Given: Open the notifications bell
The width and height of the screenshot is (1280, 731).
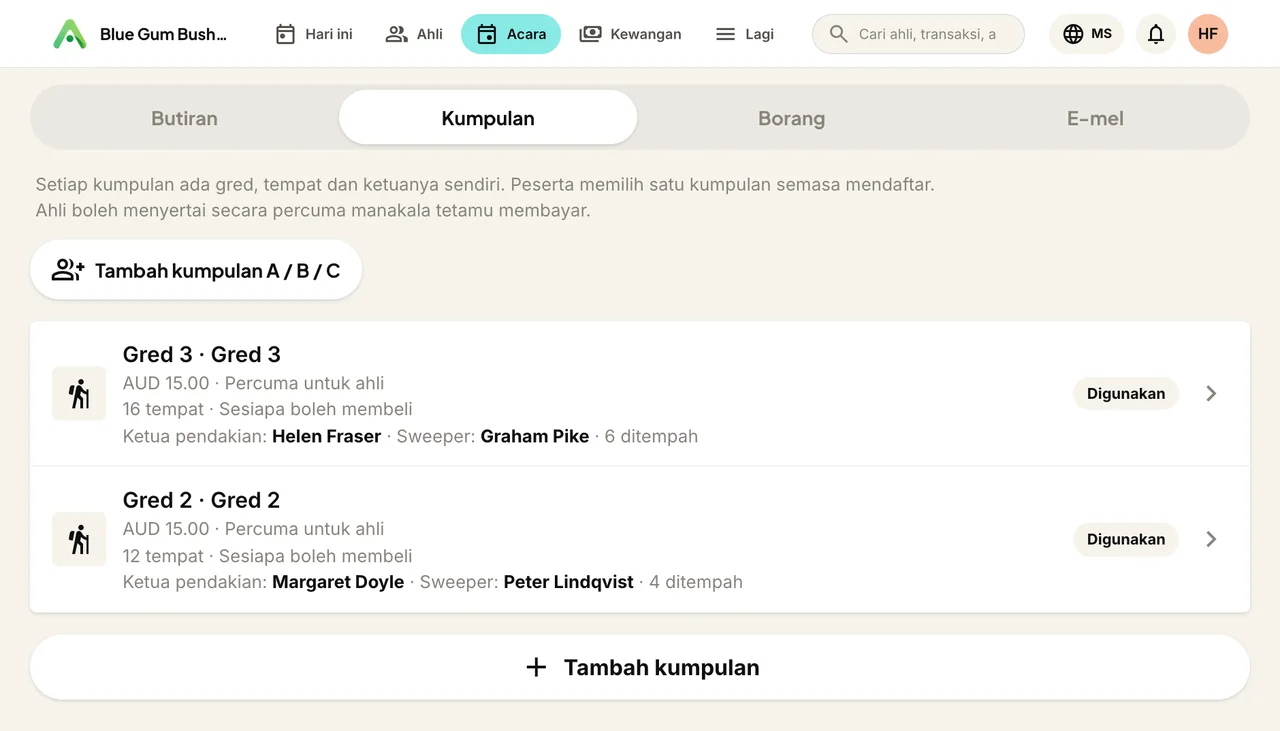Looking at the screenshot, I should point(1156,34).
